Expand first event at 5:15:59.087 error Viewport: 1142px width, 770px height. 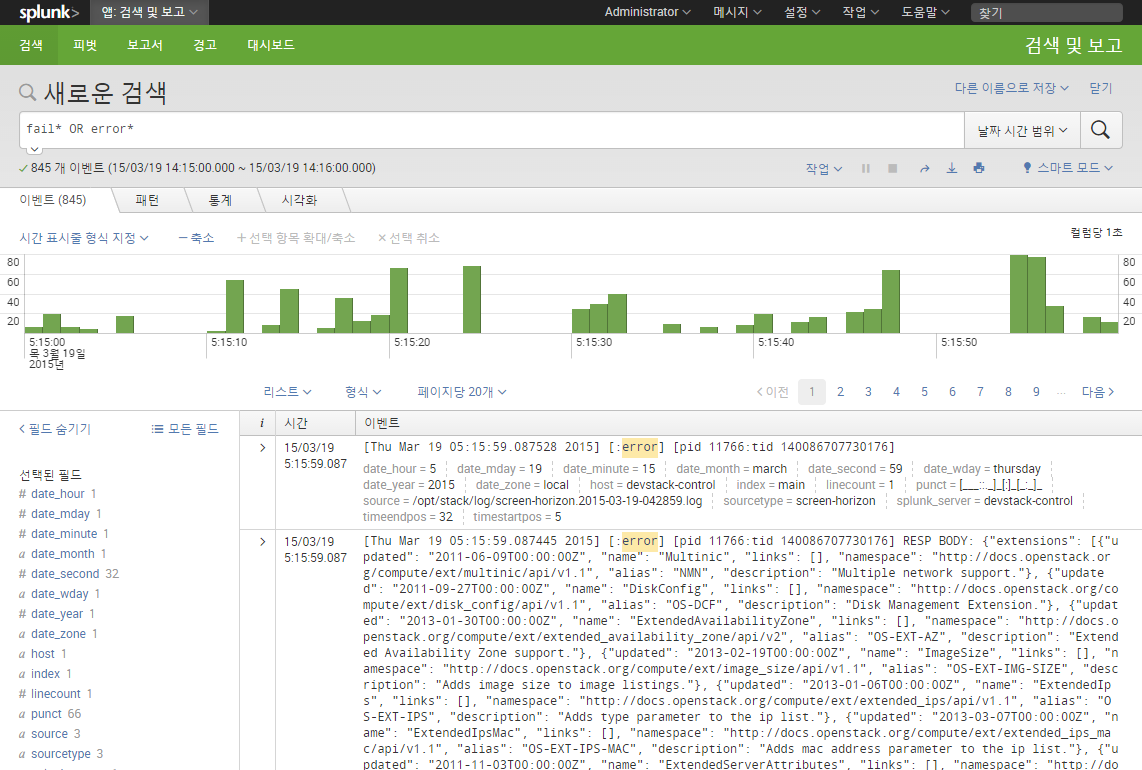[x=262, y=448]
